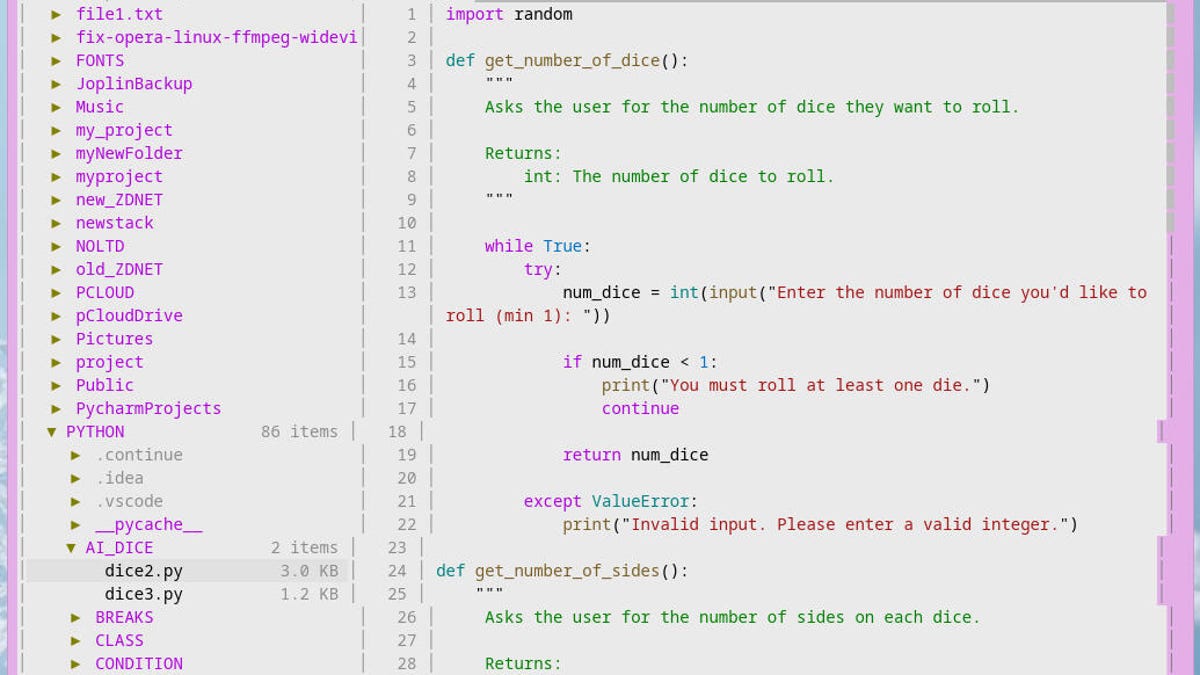Open the CLASS folder
Viewport: 1200px width, 675px height.
119,641
